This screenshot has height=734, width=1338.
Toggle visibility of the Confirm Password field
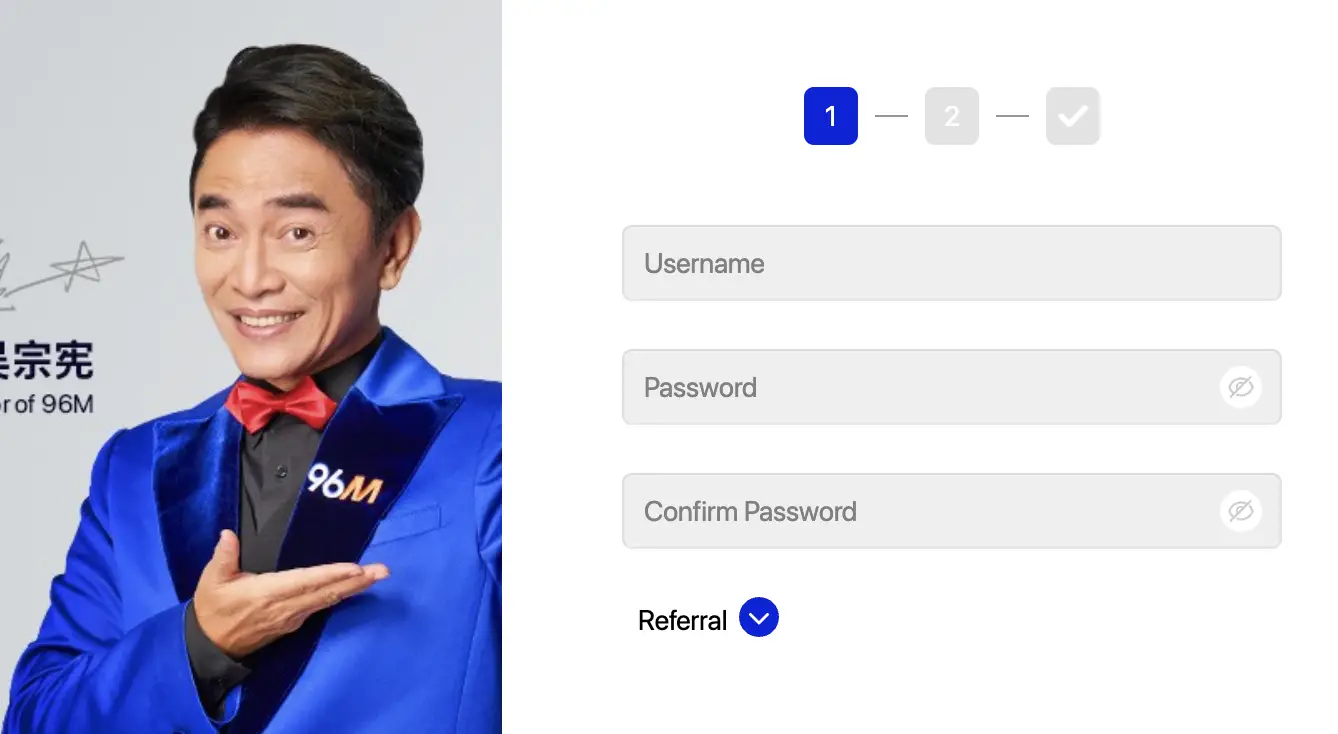pyautogui.click(x=1240, y=511)
